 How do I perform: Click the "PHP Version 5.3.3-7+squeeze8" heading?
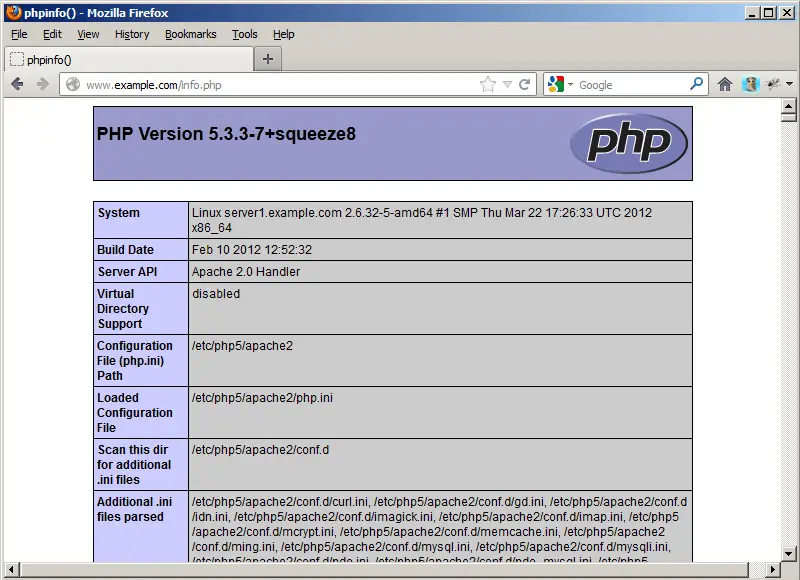pyautogui.click(x=226, y=134)
